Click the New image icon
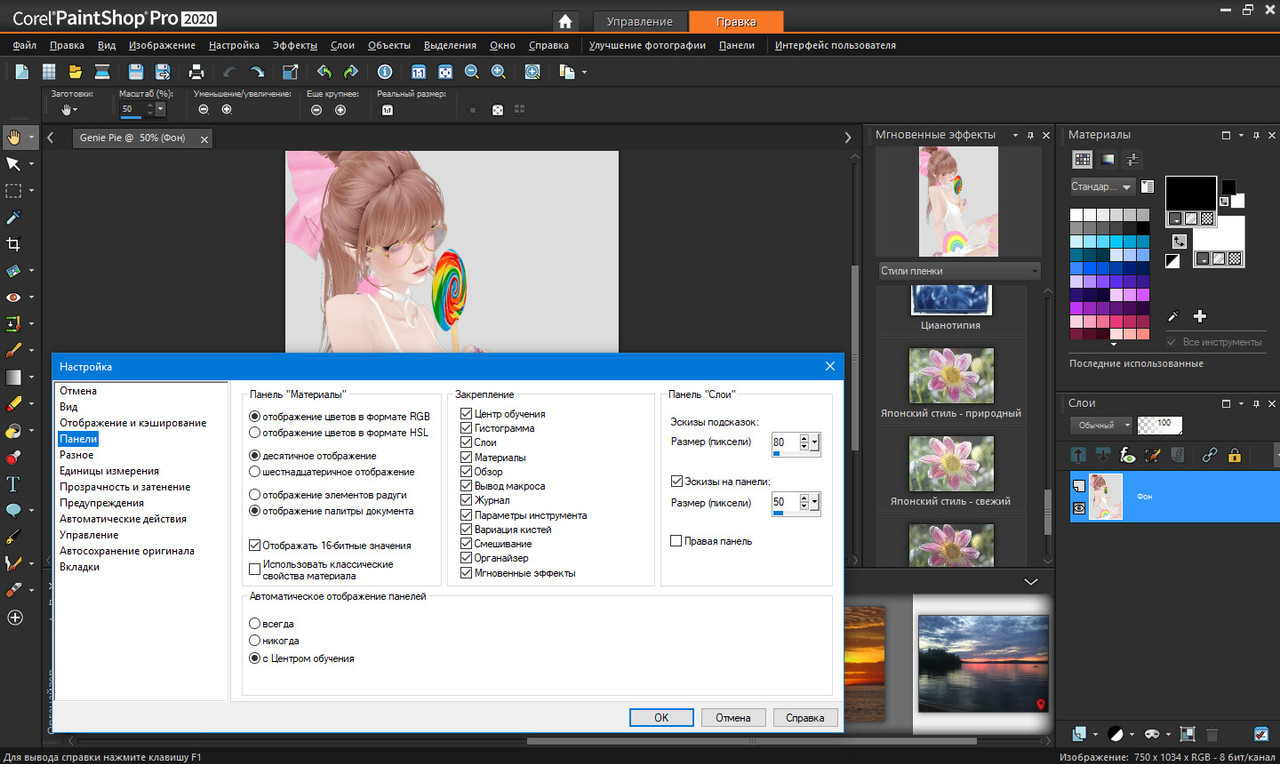 [x=22, y=71]
